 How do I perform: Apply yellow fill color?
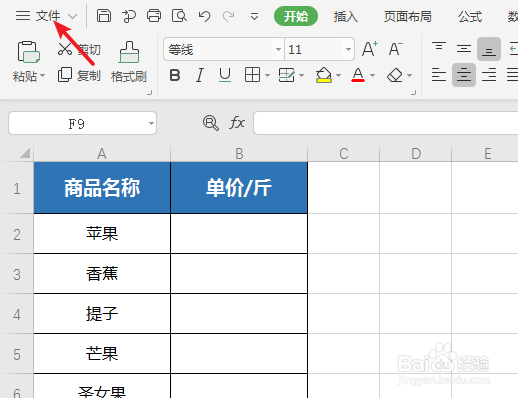(x=323, y=75)
